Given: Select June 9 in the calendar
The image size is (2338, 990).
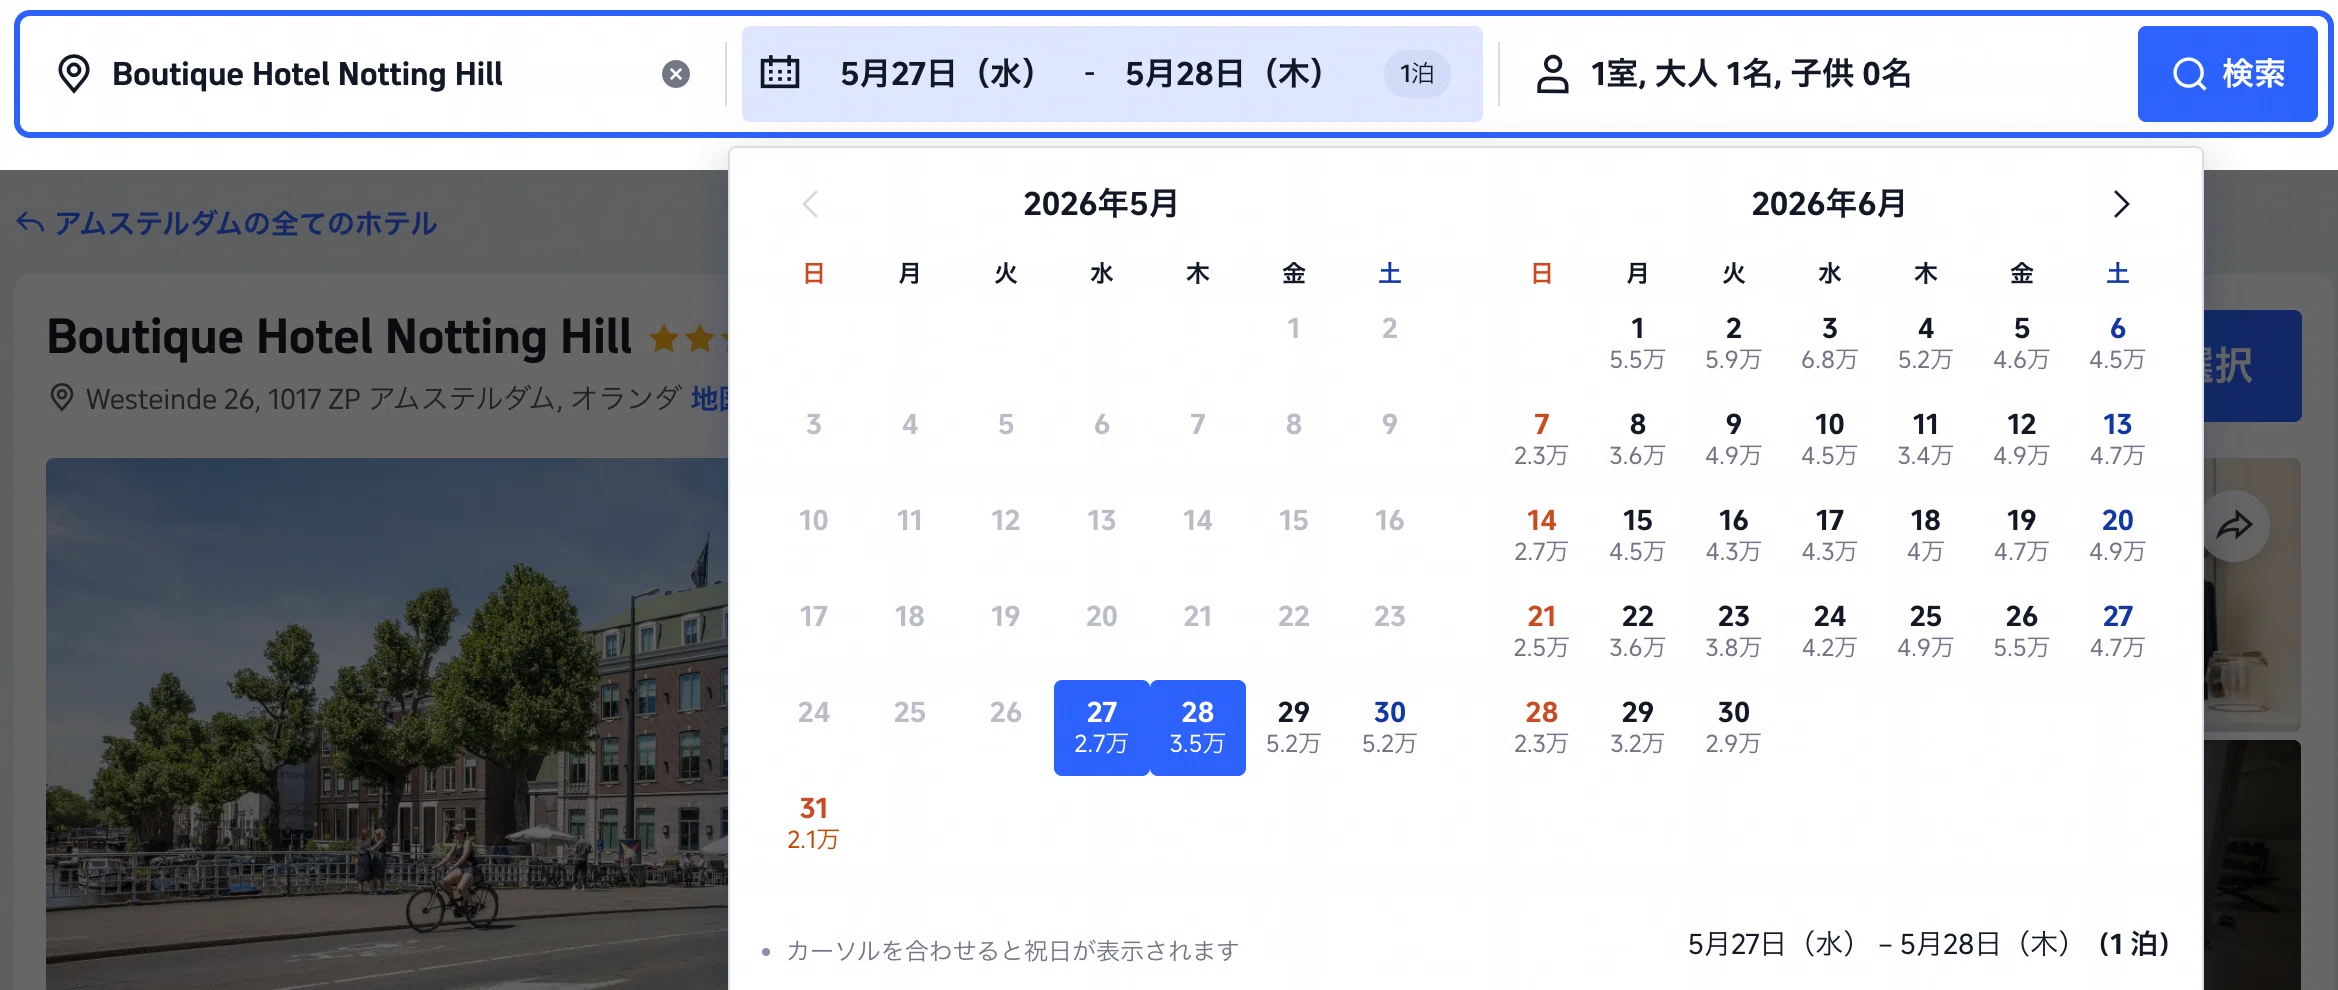Looking at the screenshot, I should [x=1734, y=439].
